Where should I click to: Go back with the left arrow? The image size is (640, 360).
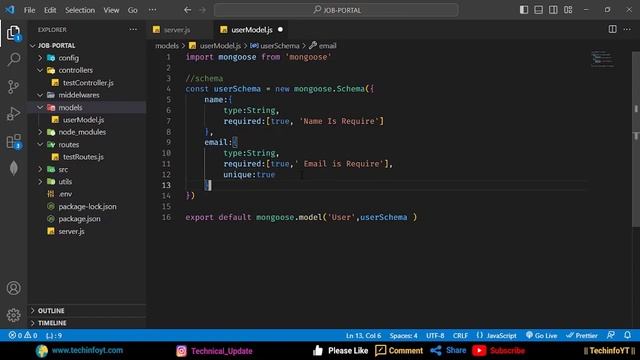tap(187, 10)
